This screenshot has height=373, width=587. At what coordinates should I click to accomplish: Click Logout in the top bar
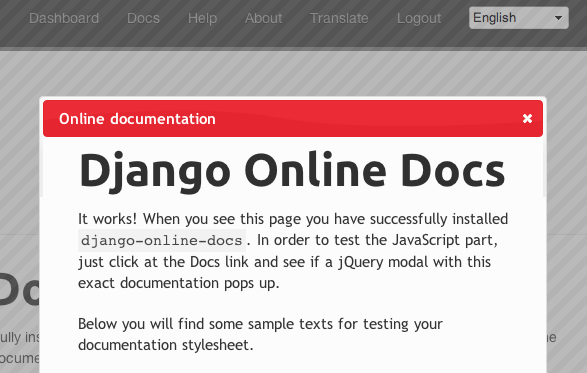419,18
